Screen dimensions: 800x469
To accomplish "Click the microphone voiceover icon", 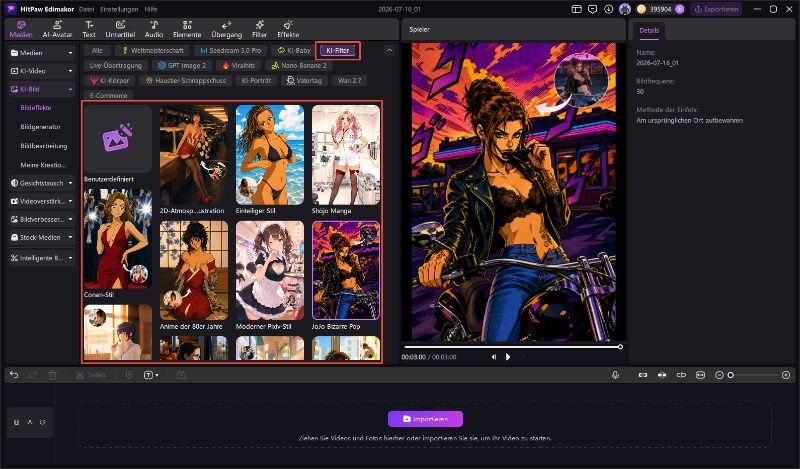I will [x=615, y=375].
